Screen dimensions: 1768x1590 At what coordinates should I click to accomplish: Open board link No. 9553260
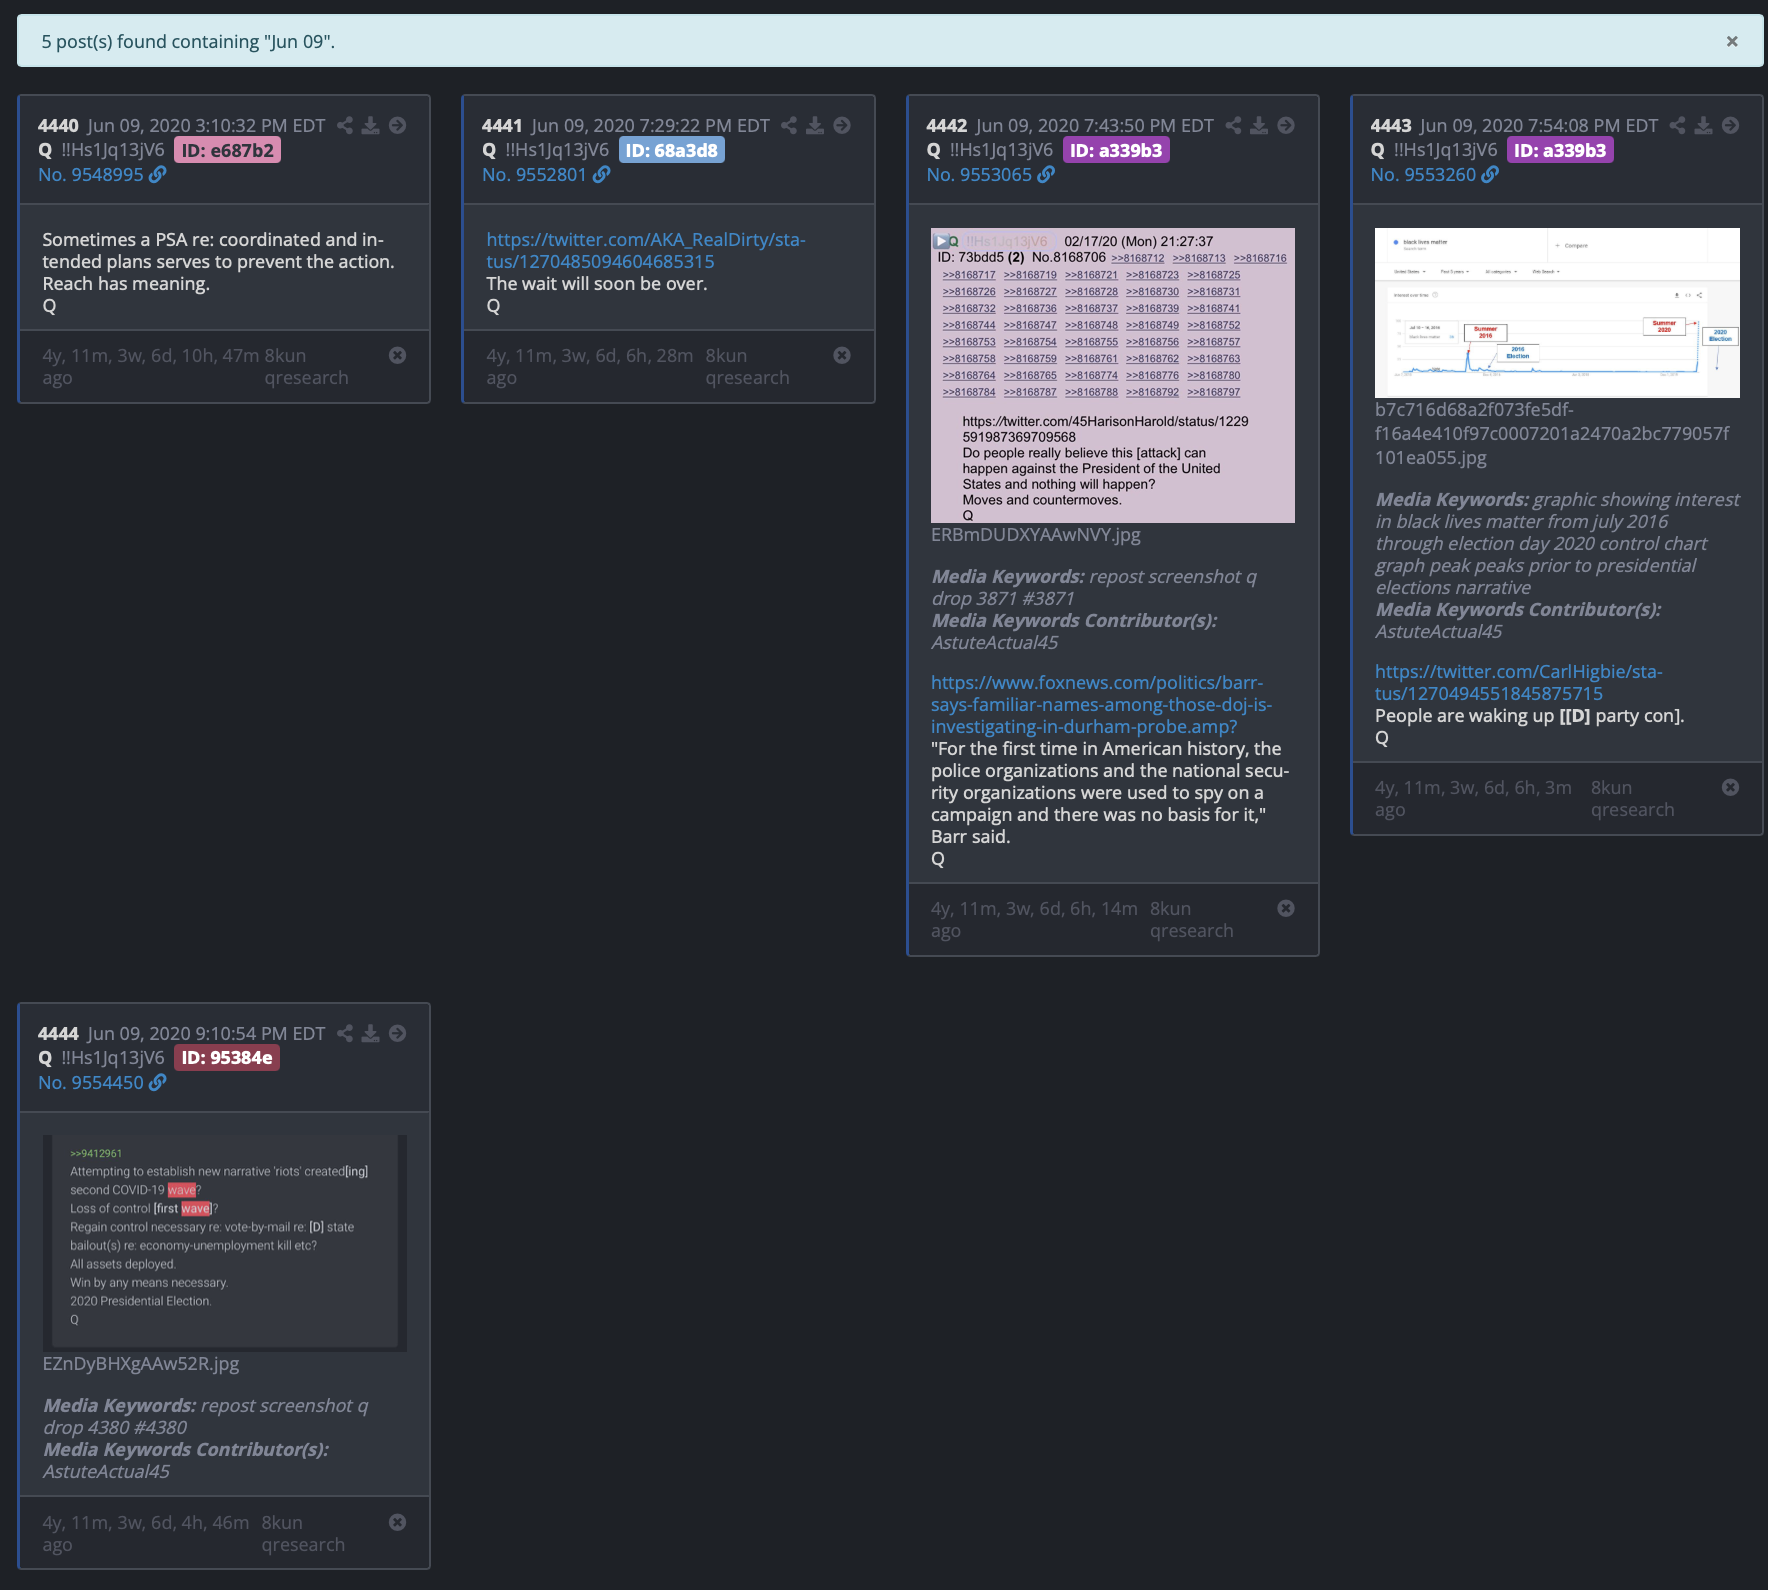point(1434,174)
